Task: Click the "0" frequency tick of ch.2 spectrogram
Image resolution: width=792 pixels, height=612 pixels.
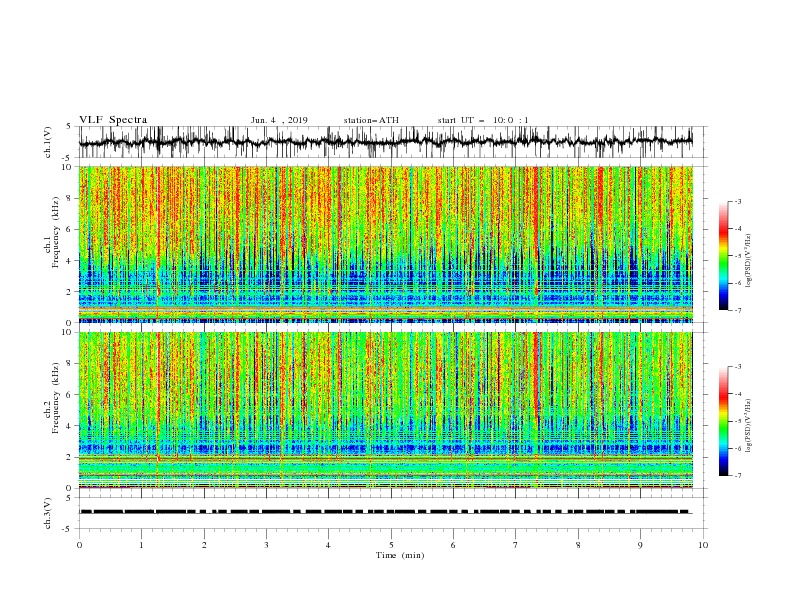Action: tap(71, 488)
